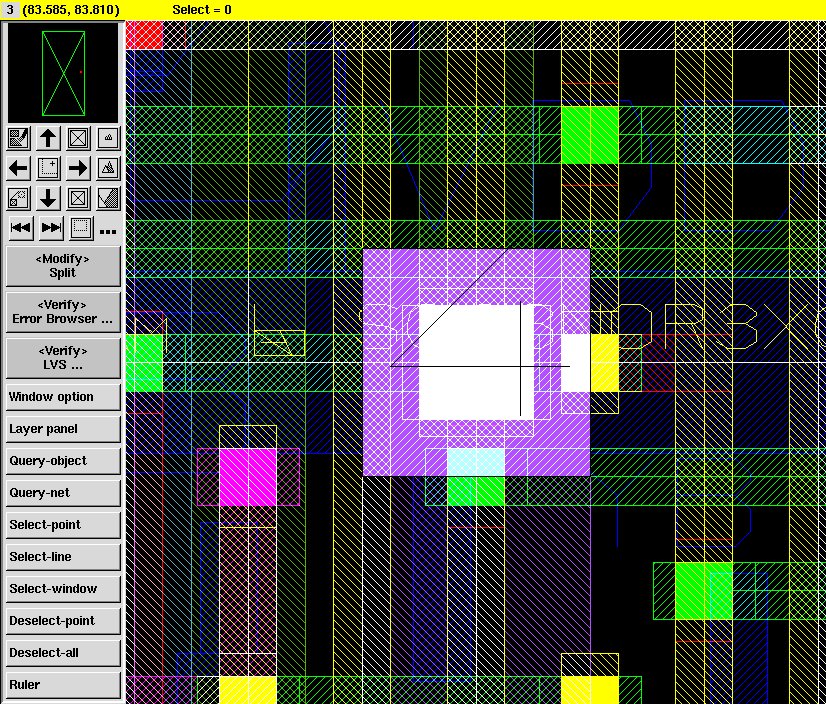Activate Query-object mode
The width and height of the screenshot is (826, 704).
tap(63, 461)
